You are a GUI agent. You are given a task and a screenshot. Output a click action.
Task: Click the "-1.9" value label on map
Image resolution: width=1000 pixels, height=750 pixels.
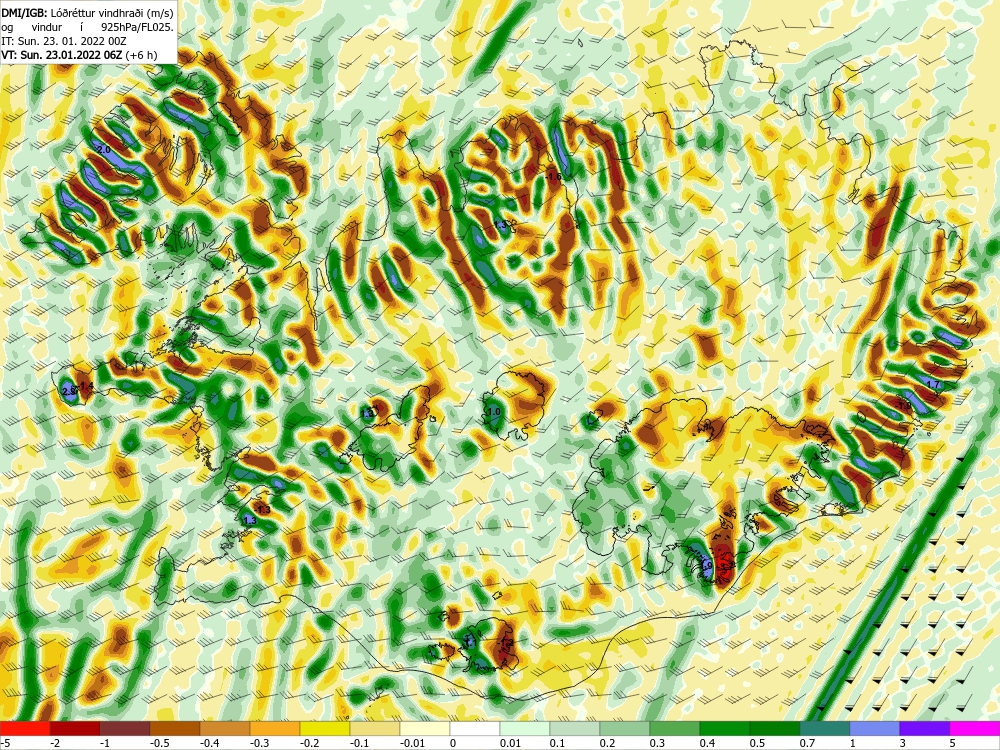click(904, 405)
